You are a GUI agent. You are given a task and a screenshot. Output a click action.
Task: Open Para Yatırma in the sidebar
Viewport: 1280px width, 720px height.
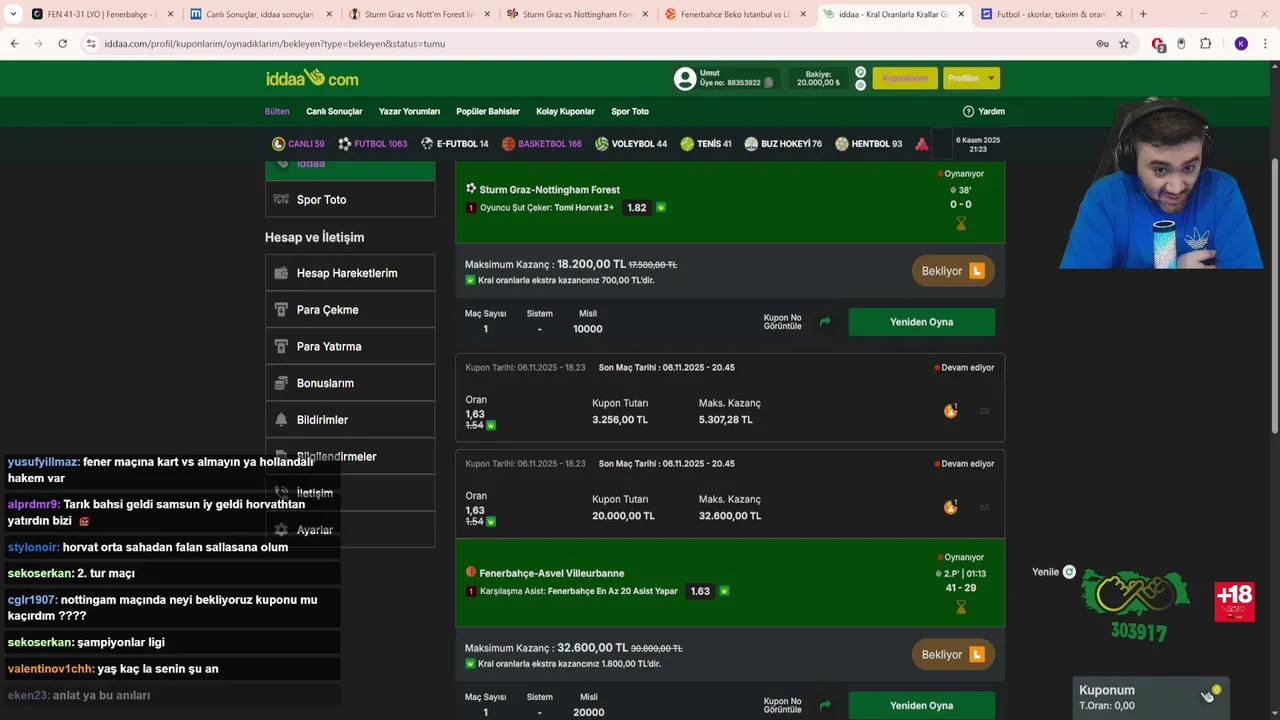coord(350,346)
